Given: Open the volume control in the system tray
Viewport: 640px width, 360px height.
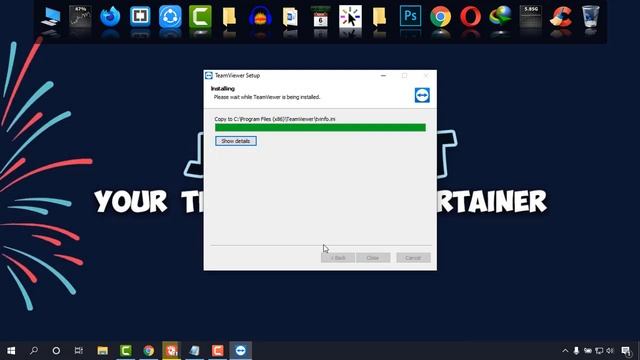Looking at the screenshot, I should pos(610,351).
